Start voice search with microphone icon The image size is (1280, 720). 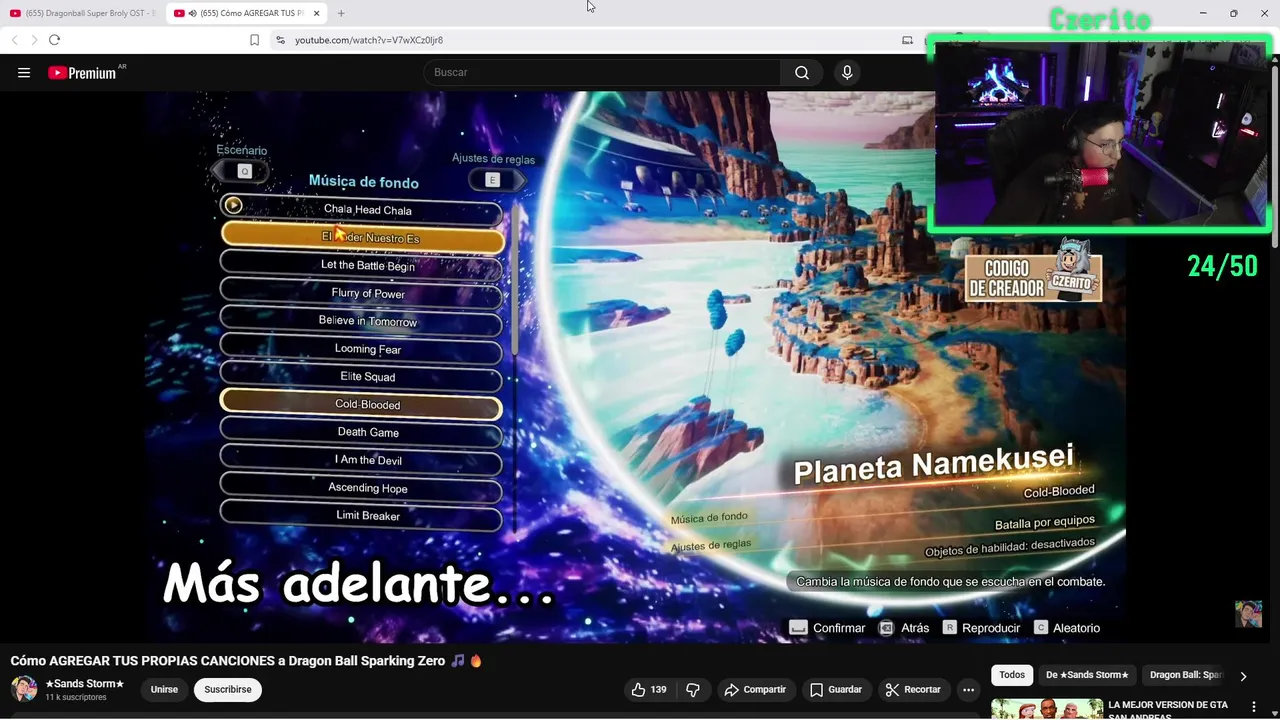[x=847, y=73]
